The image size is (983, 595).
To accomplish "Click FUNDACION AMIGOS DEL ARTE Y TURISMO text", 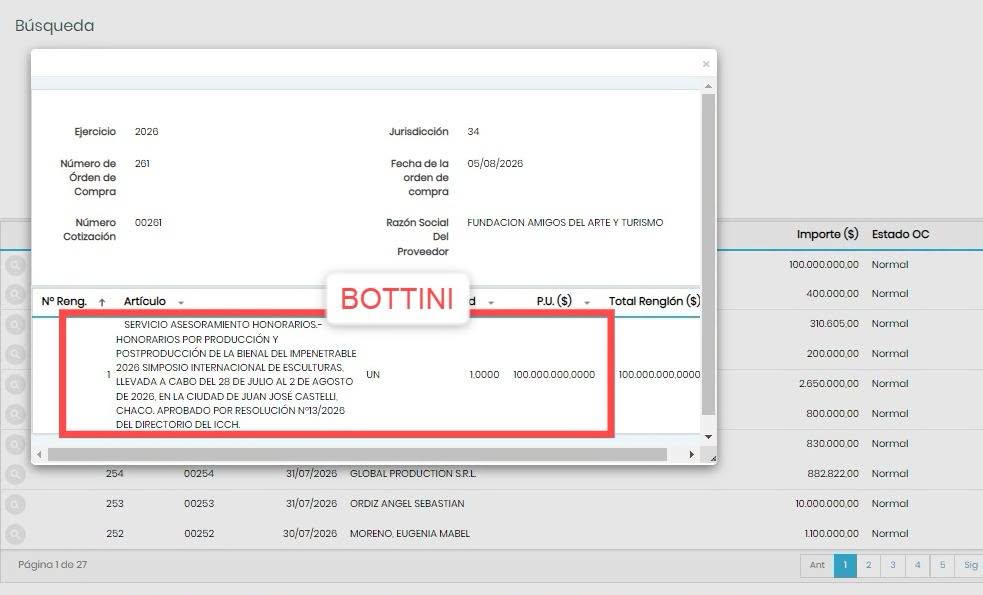I will [565, 223].
